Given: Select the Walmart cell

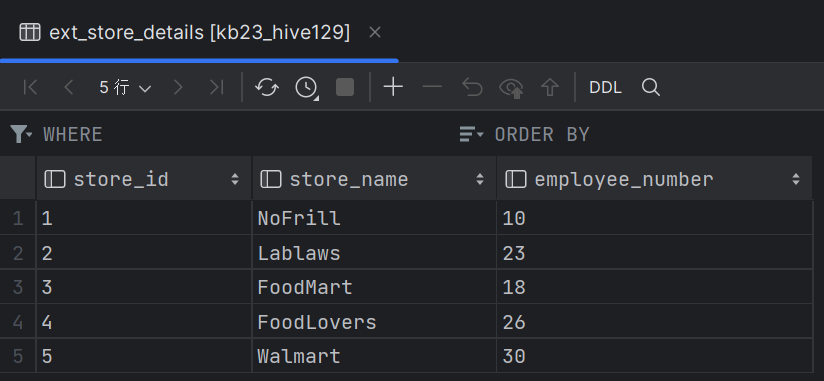Looking at the screenshot, I should (x=374, y=356).
